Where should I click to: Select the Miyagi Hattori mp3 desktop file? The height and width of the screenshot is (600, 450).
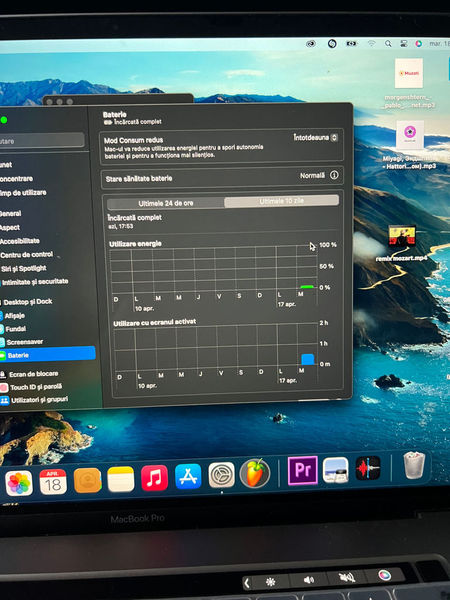410,145
